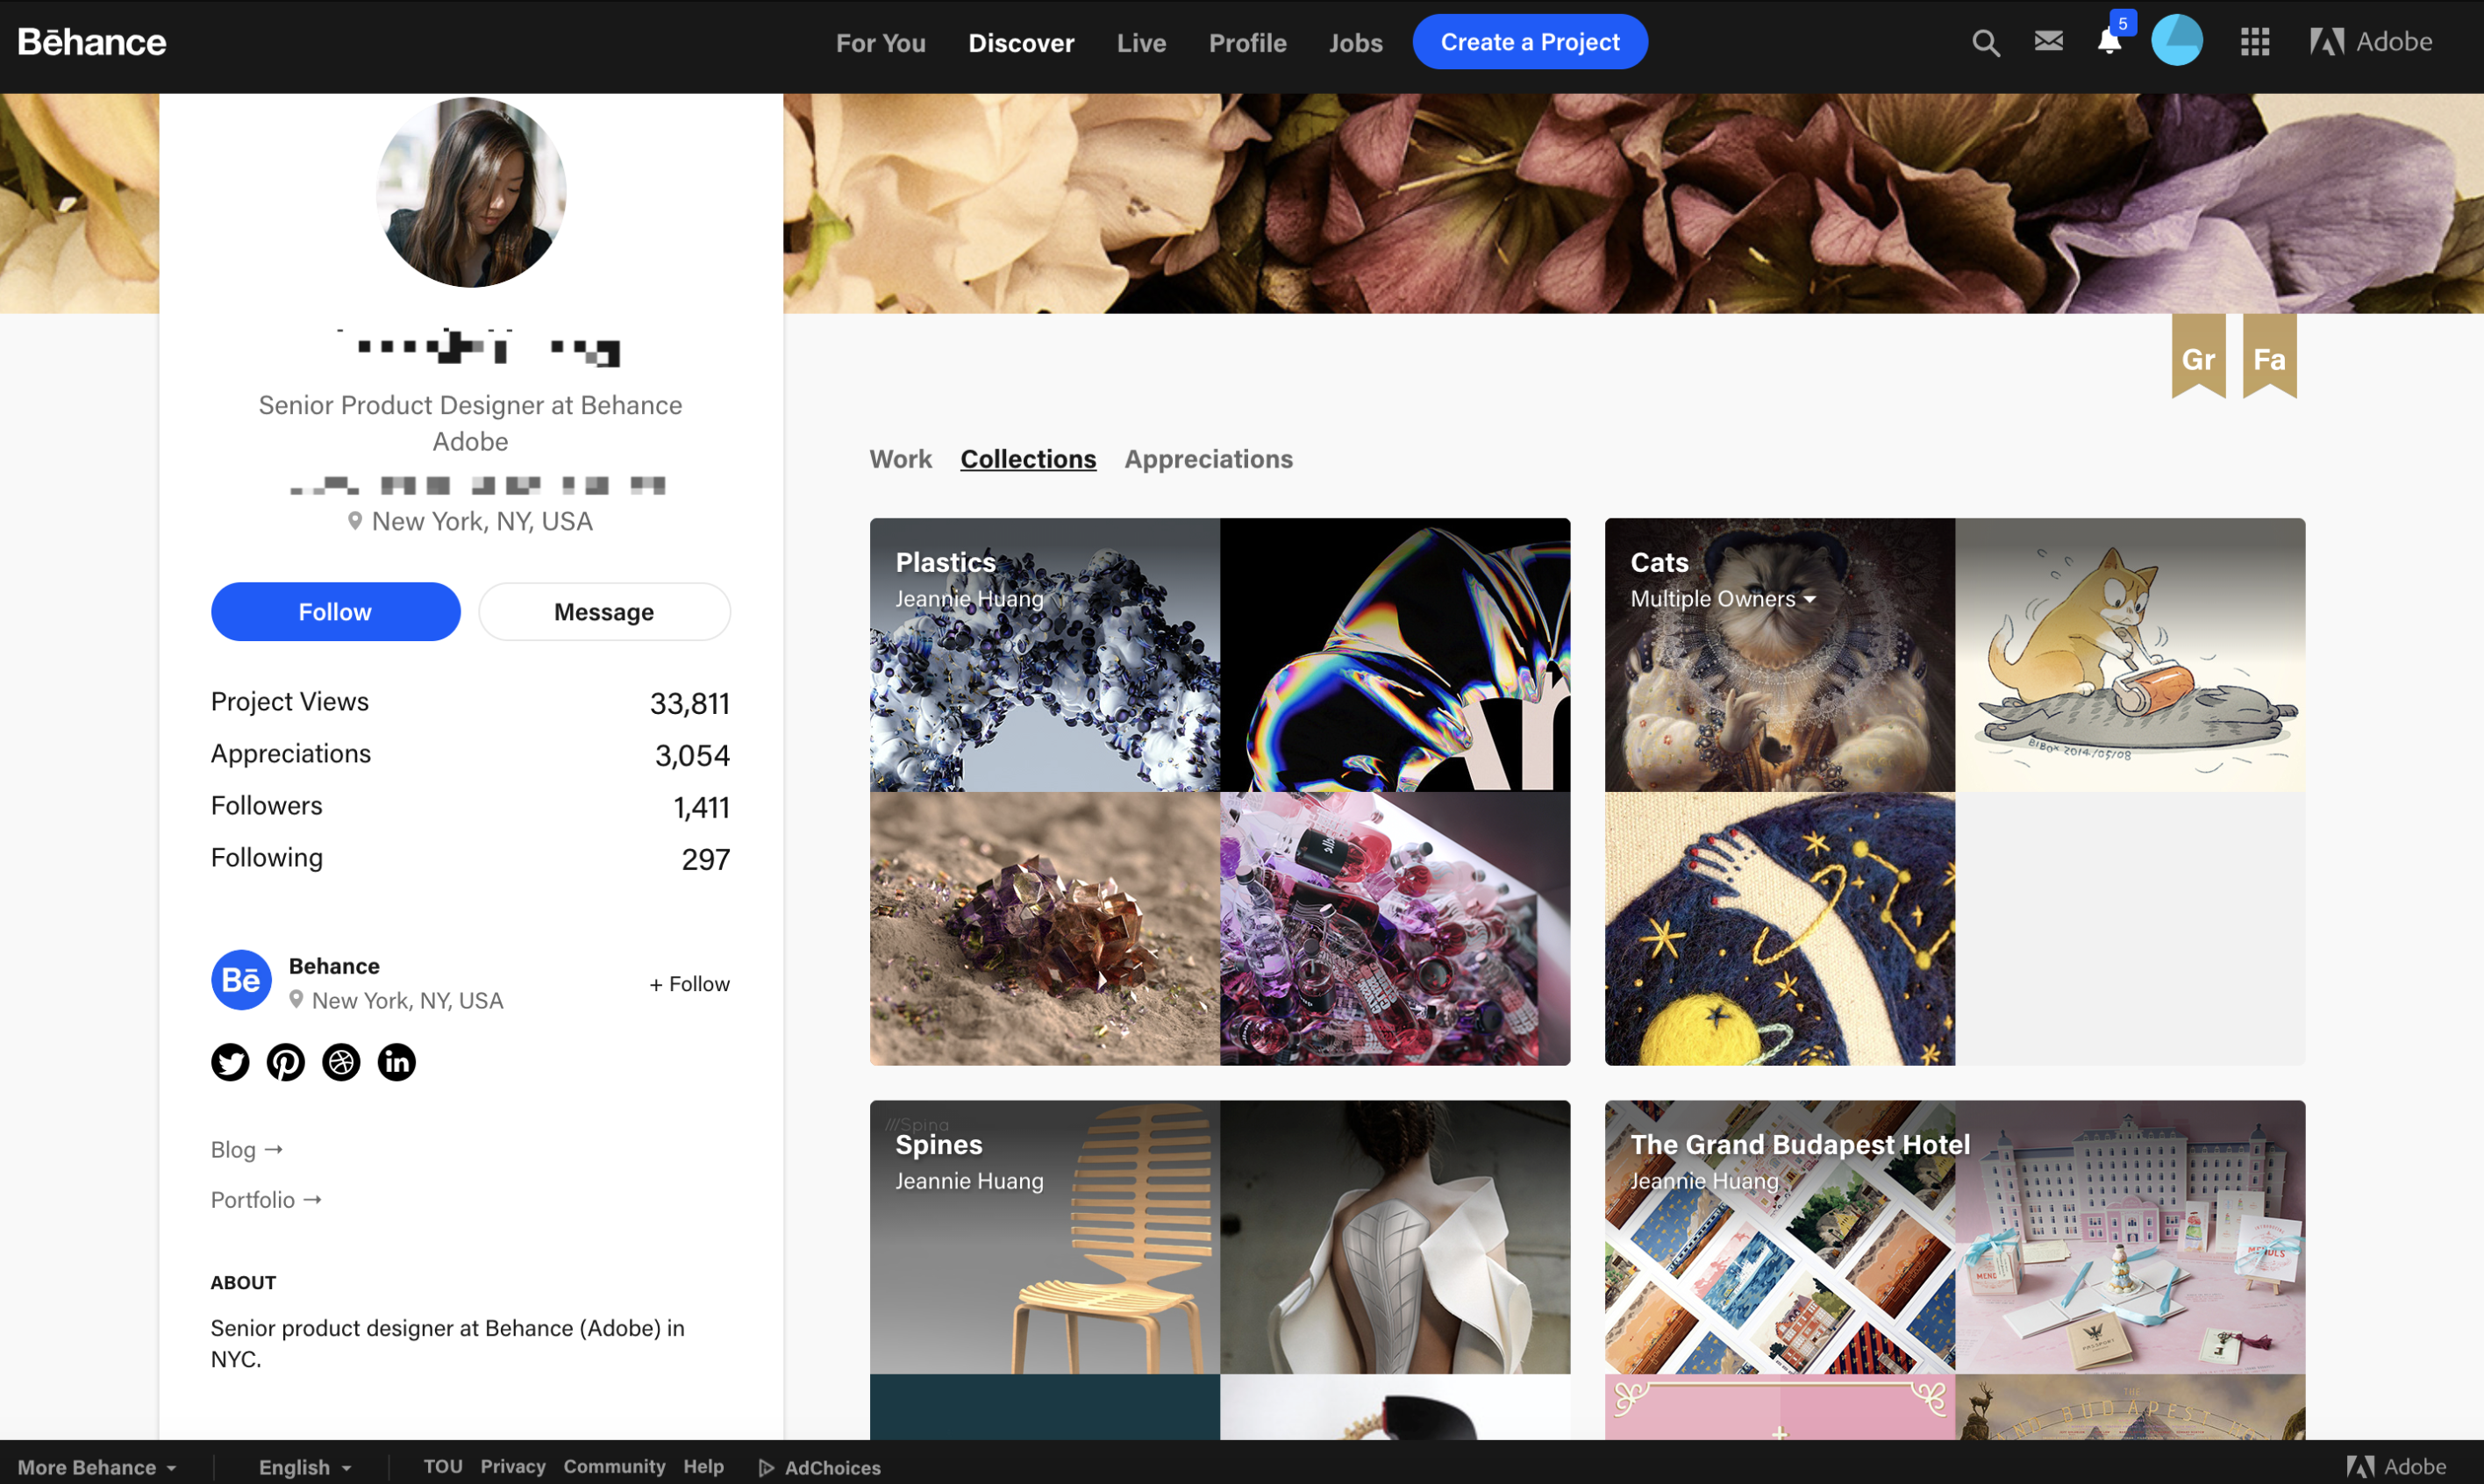Image resolution: width=2484 pixels, height=1484 pixels.
Task: Expand Multiple Owners dropdown on Cats
Action: [x=1723, y=599]
